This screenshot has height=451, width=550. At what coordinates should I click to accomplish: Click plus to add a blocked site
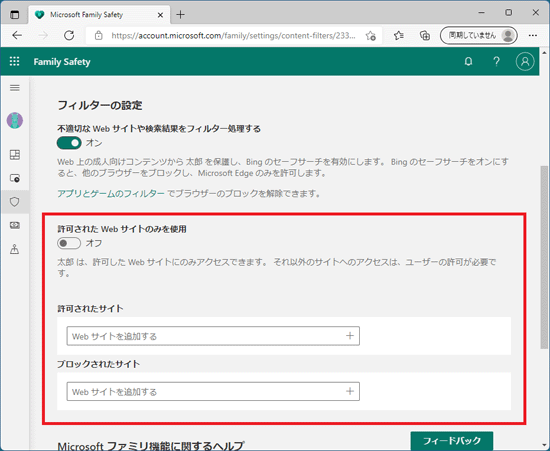(x=350, y=391)
